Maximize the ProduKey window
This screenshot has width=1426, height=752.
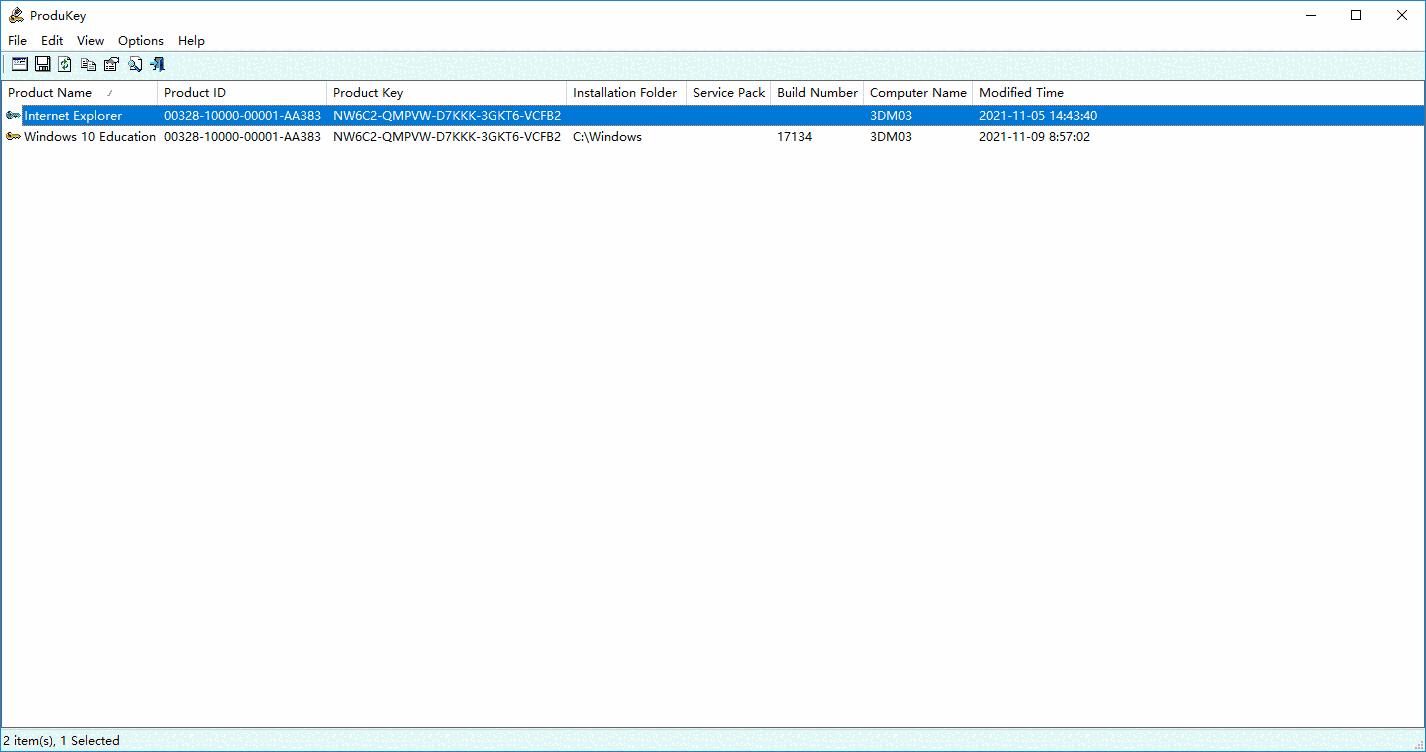pyautogui.click(x=1356, y=15)
